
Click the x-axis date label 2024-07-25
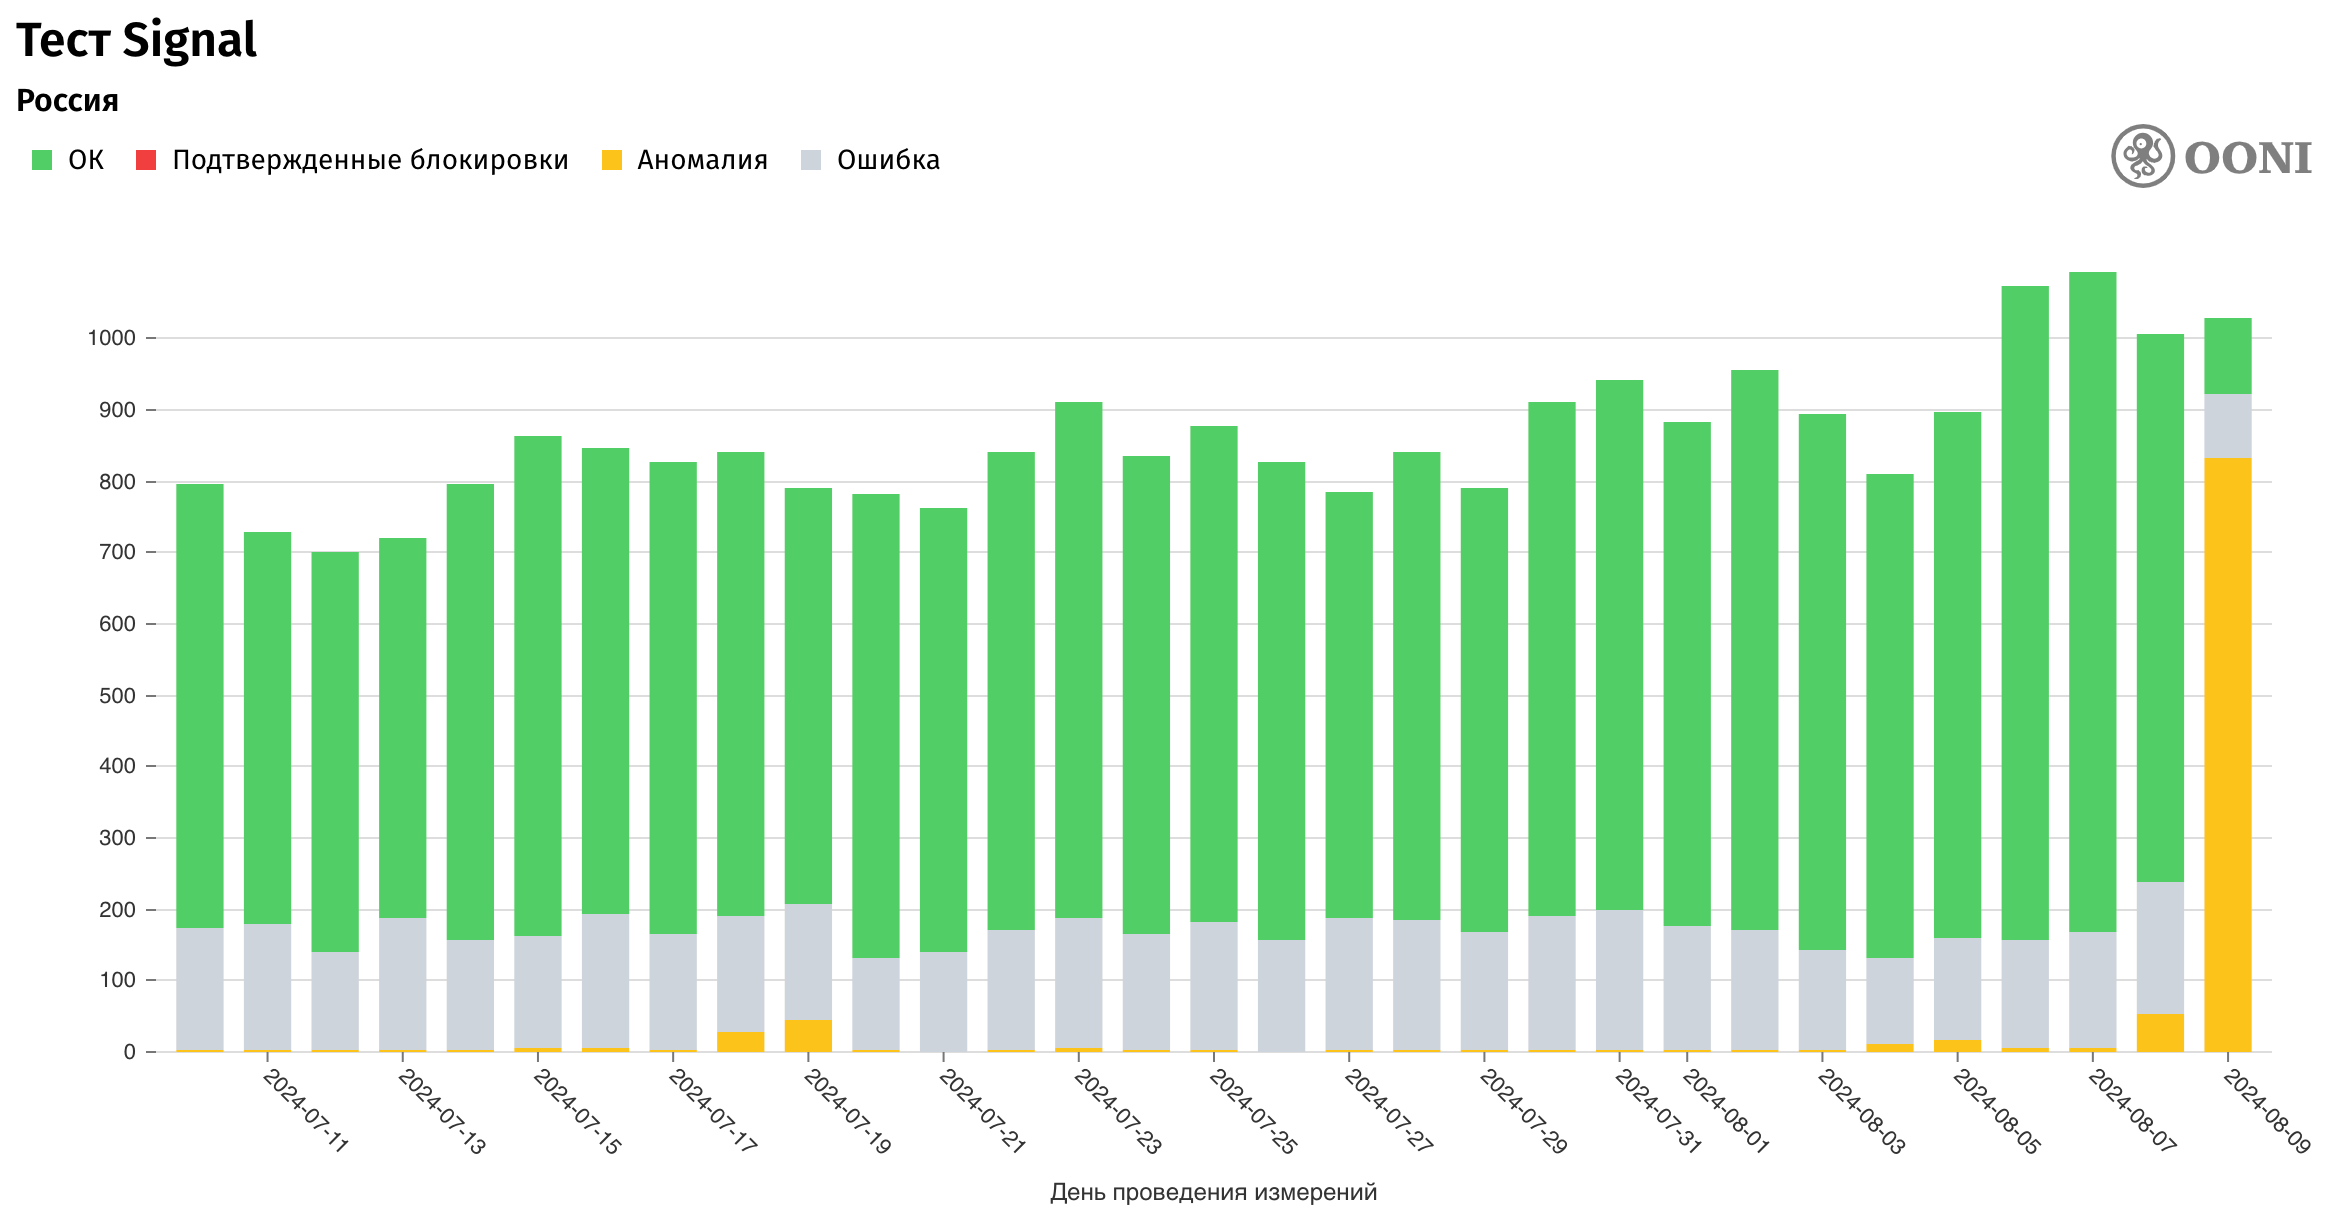click(1252, 1111)
